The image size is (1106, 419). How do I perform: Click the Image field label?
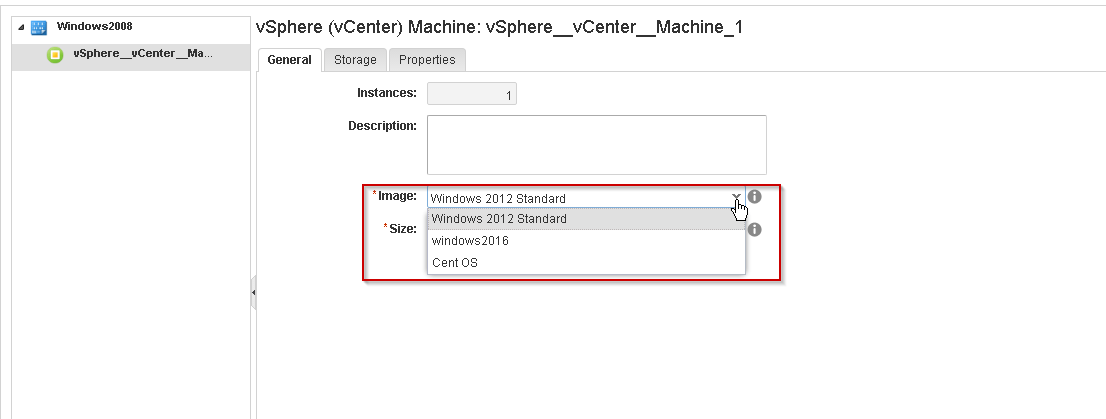[x=396, y=196]
